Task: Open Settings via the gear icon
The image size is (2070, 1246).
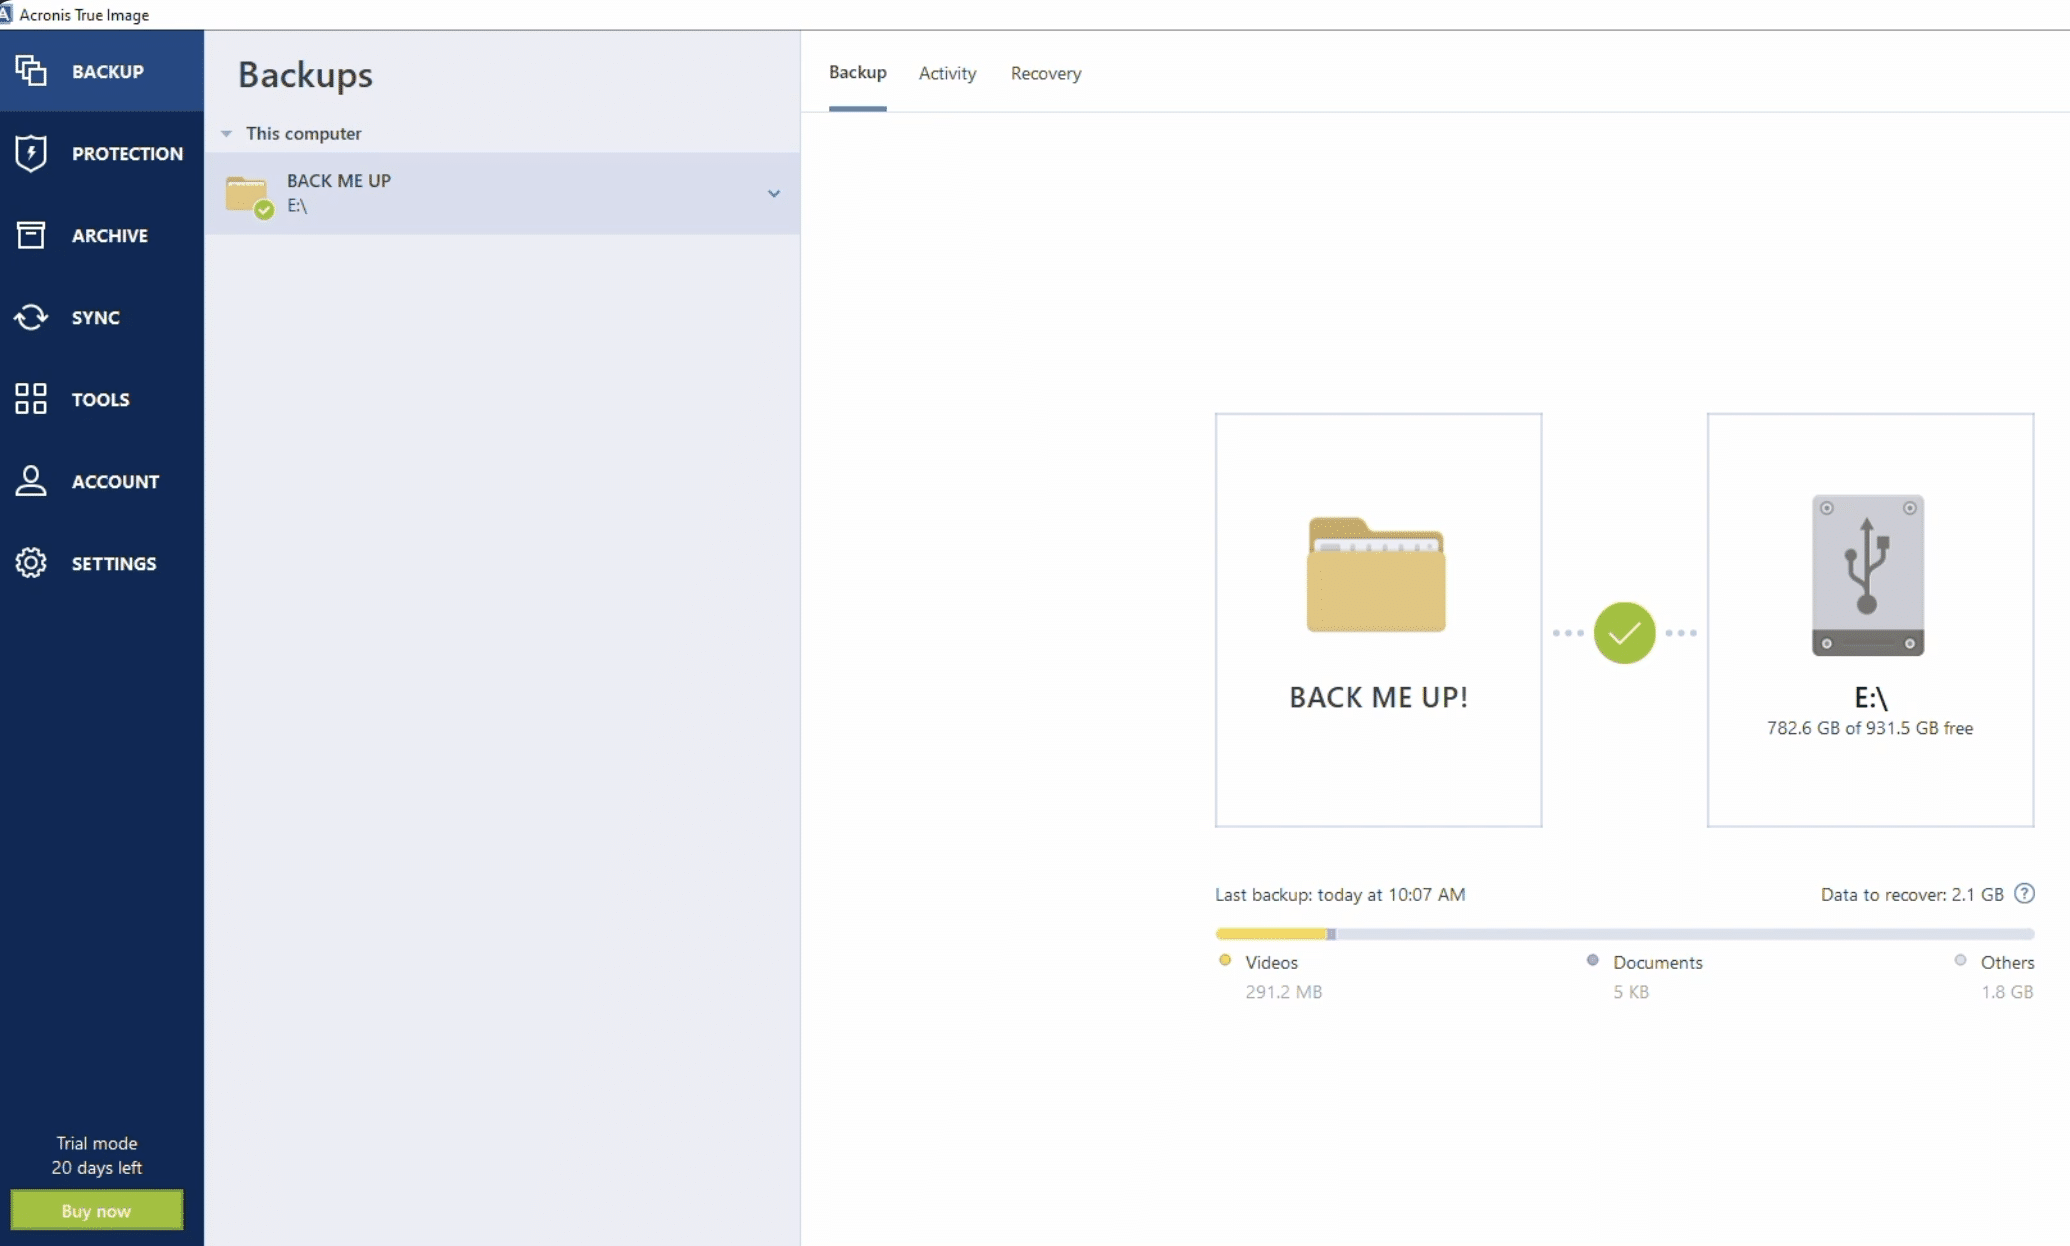Action: point(30,563)
